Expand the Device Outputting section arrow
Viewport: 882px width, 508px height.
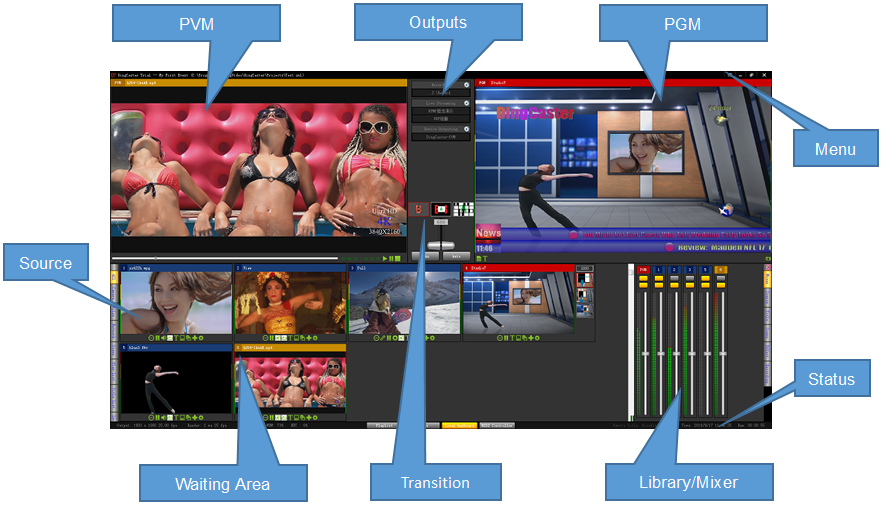coord(466,129)
